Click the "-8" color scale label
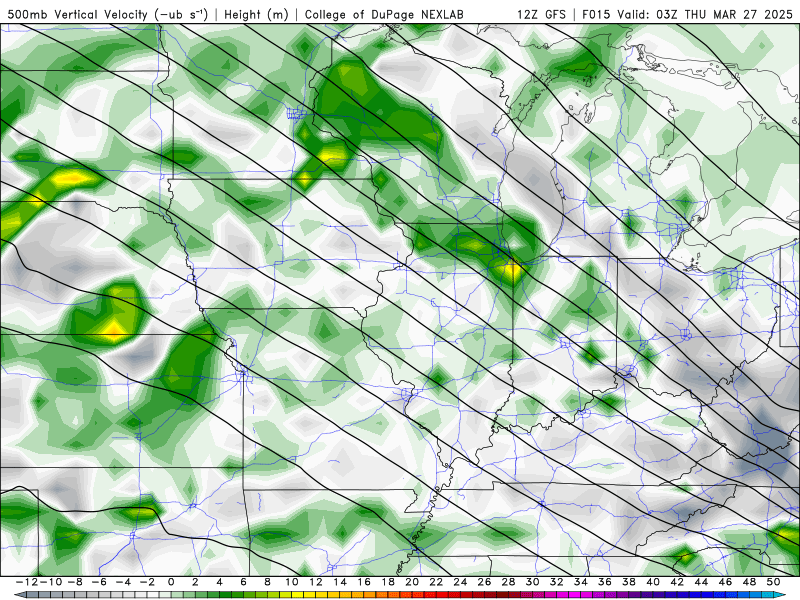 [x=74, y=582]
